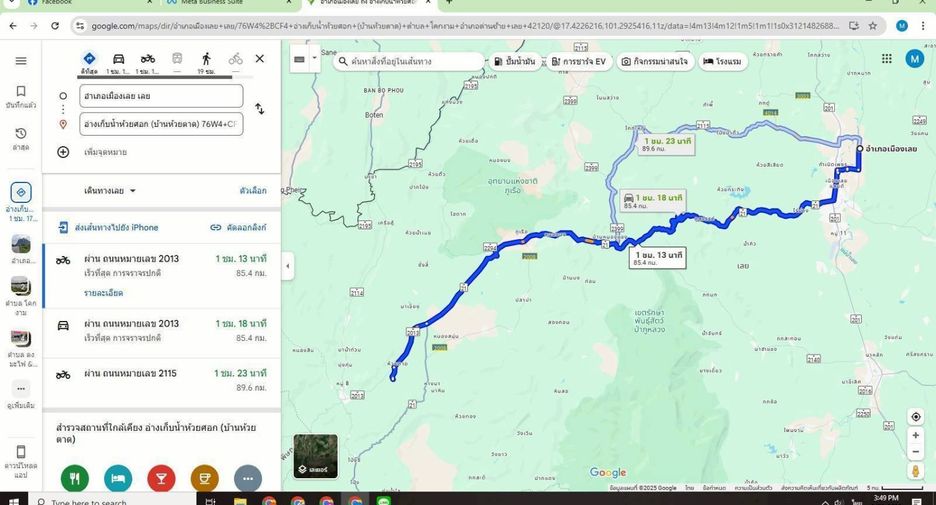Viewport: 936px width, 505px height.
Task: Open Google apps grid
Action: 887,58
